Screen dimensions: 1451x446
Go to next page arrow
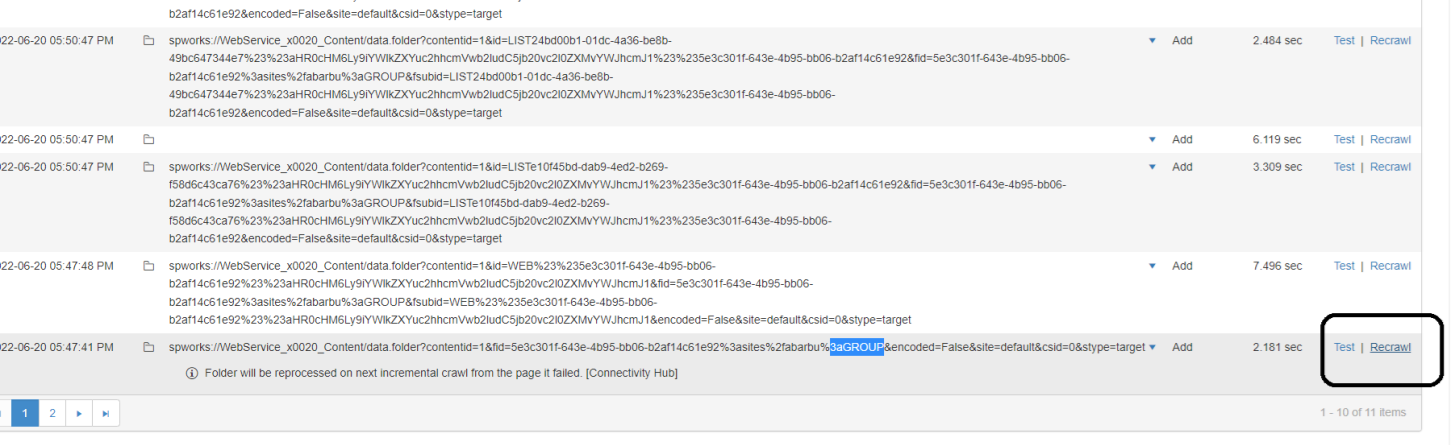click(79, 412)
